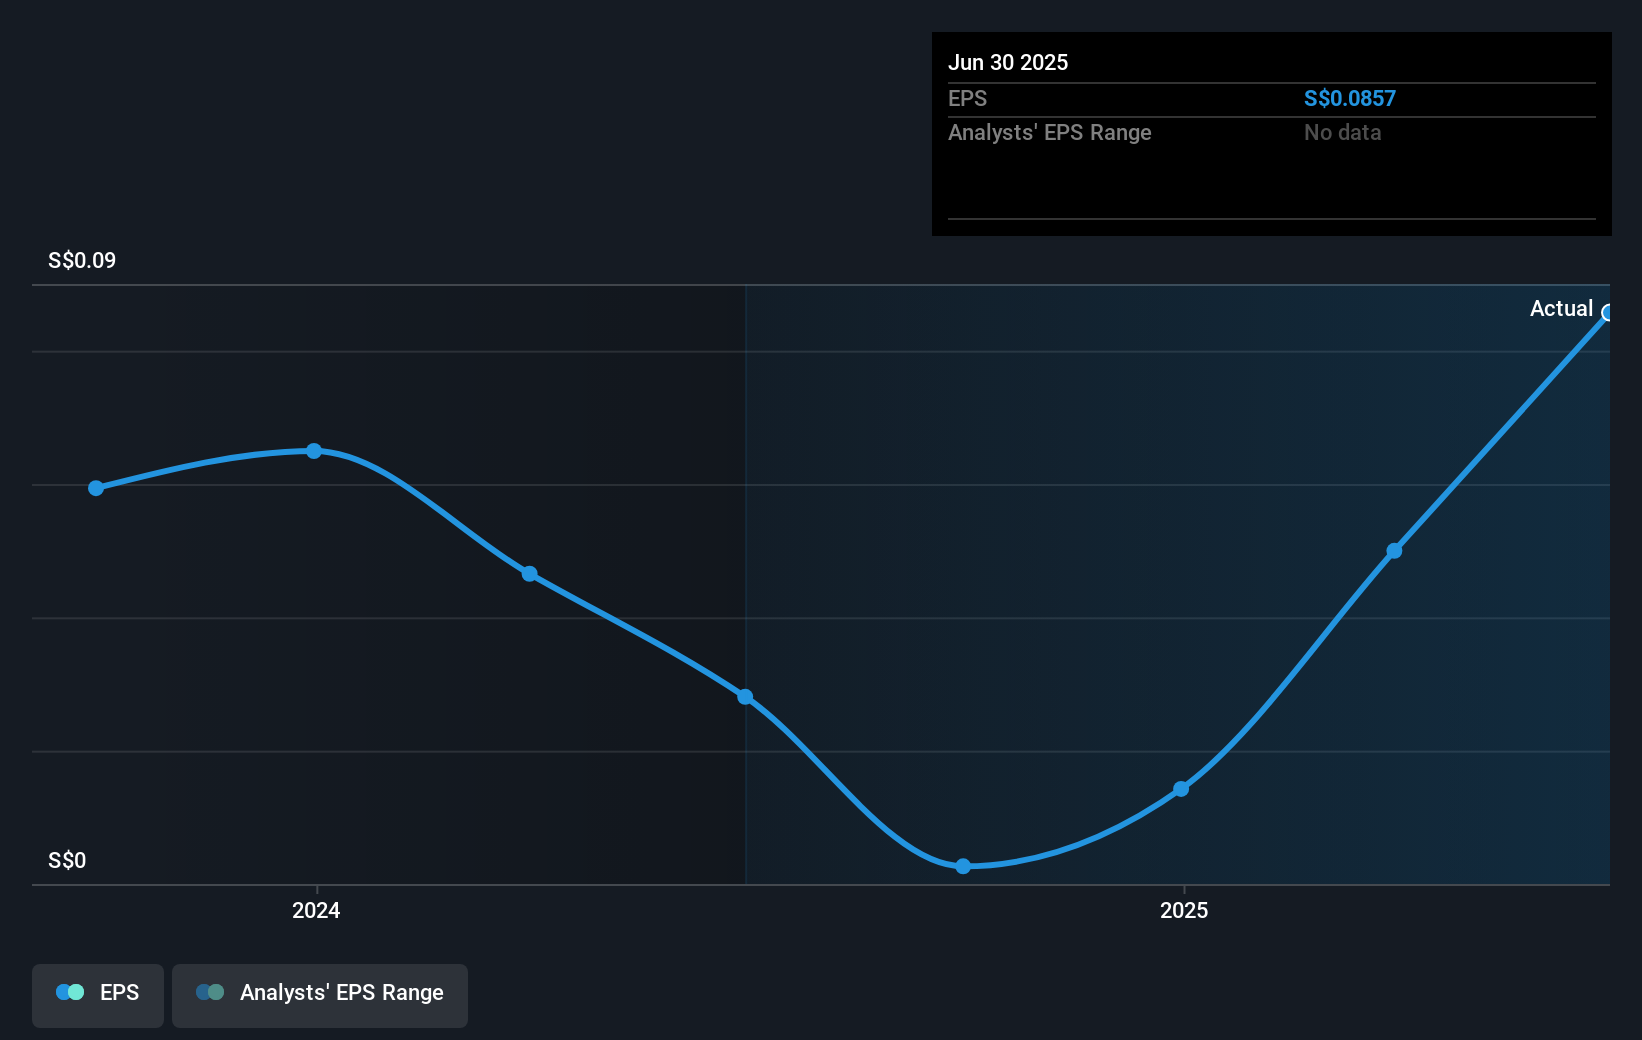Select the lowest data point on the curve

point(962,866)
